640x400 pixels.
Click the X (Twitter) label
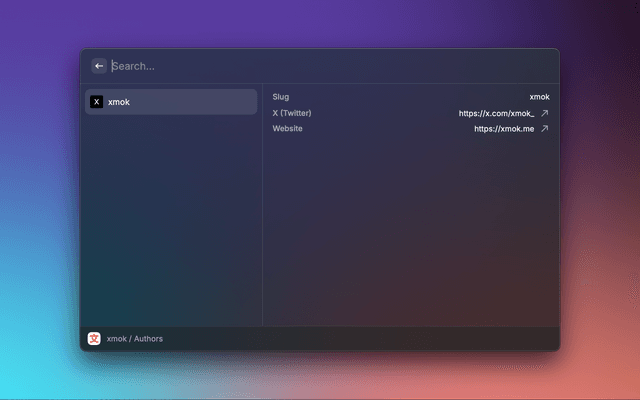click(x=292, y=113)
